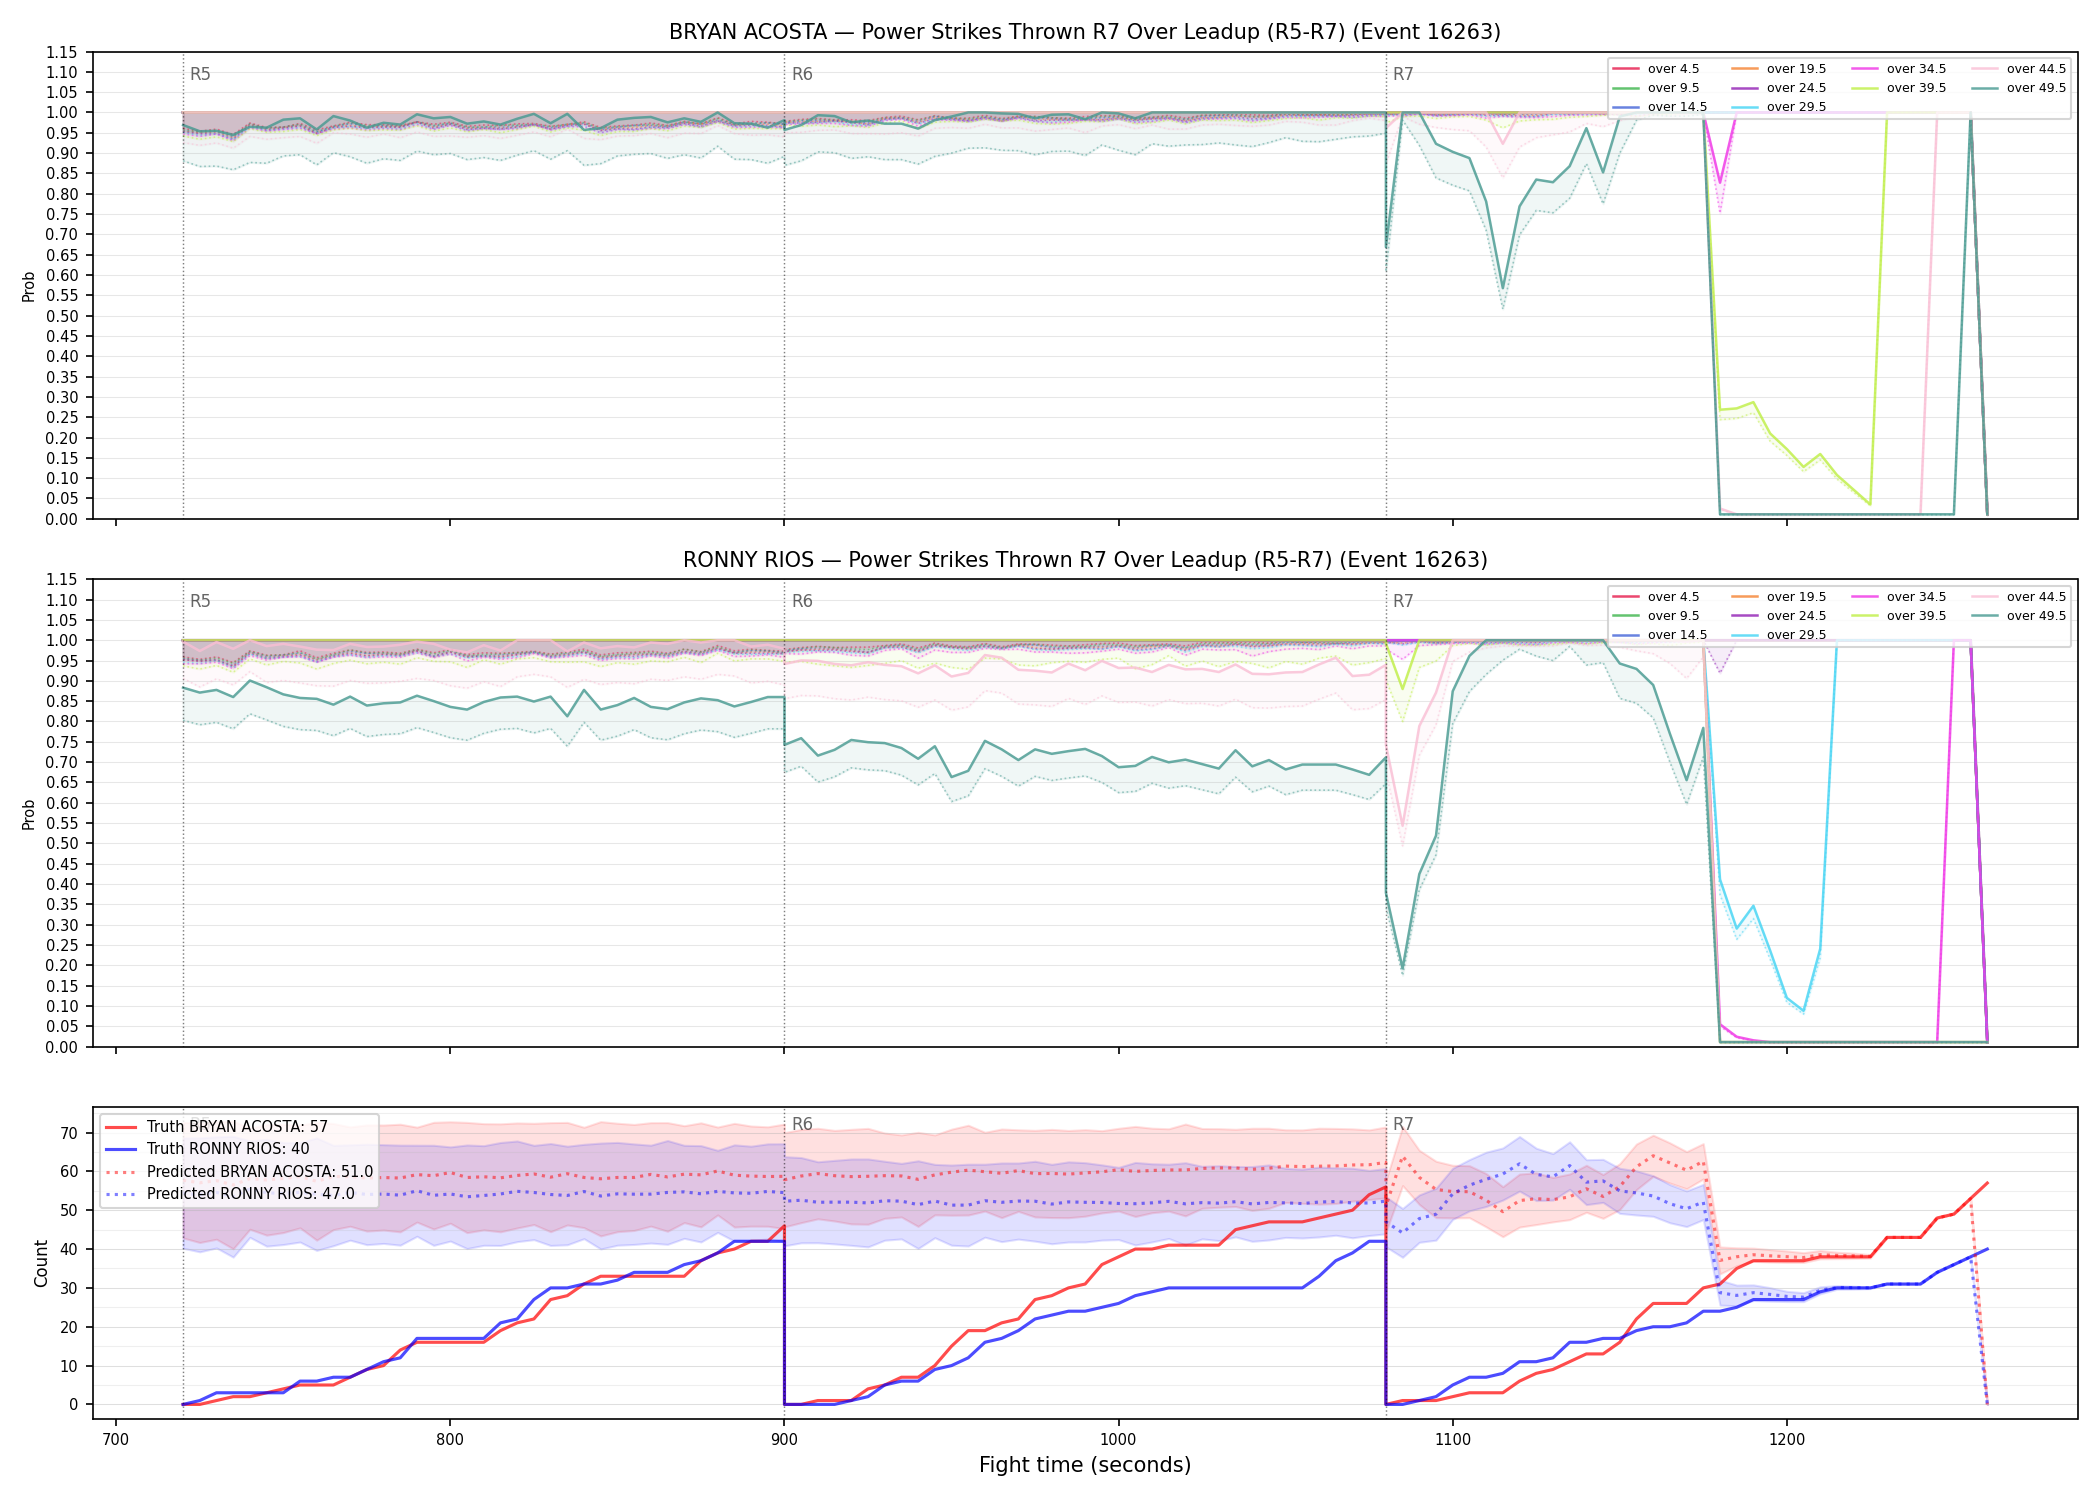Click the 'Count' y-axis label
This screenshot has height=1500, width=2100.
41,1263
